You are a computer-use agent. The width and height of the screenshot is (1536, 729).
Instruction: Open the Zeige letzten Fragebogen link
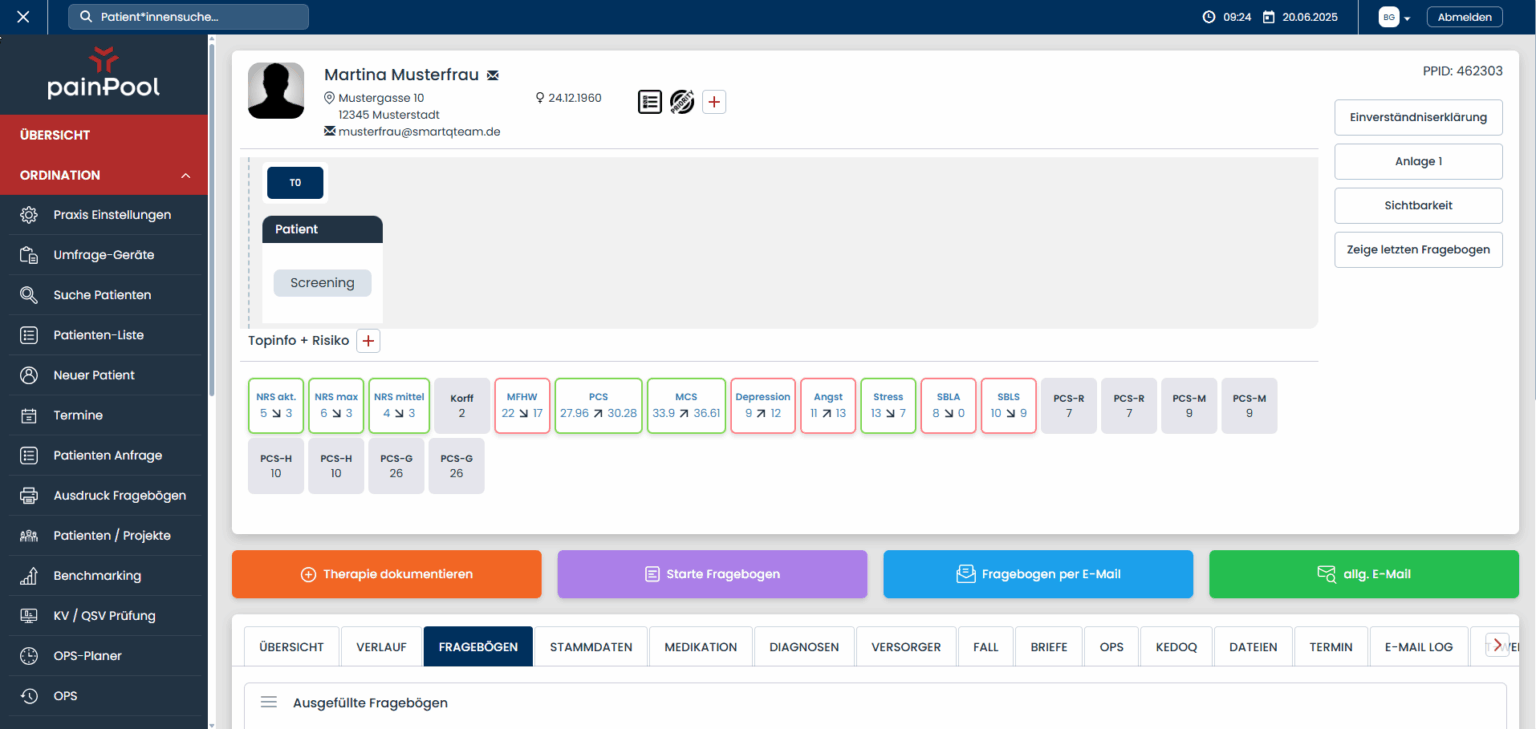coord(1418,249)
